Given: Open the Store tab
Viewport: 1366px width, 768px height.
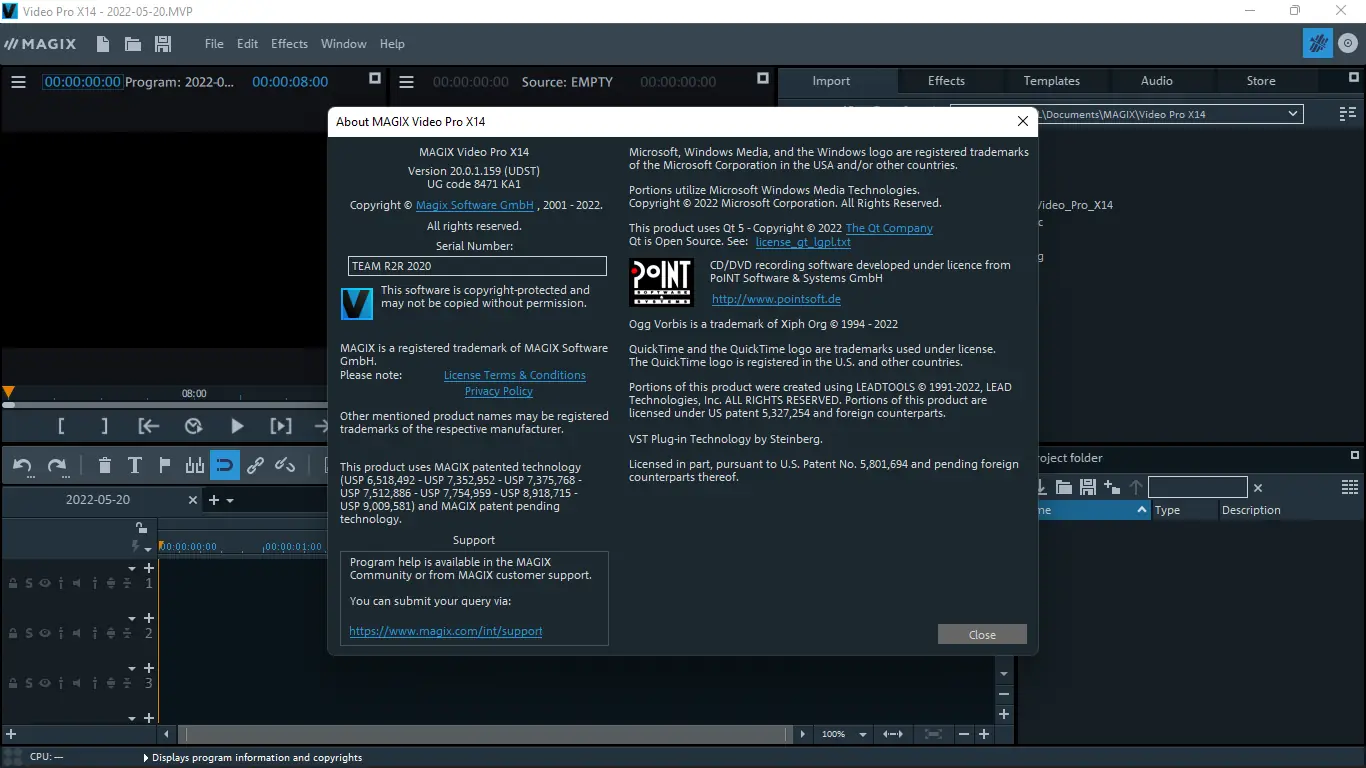Looking at the screenshot, I should [x=1260, y=81].
